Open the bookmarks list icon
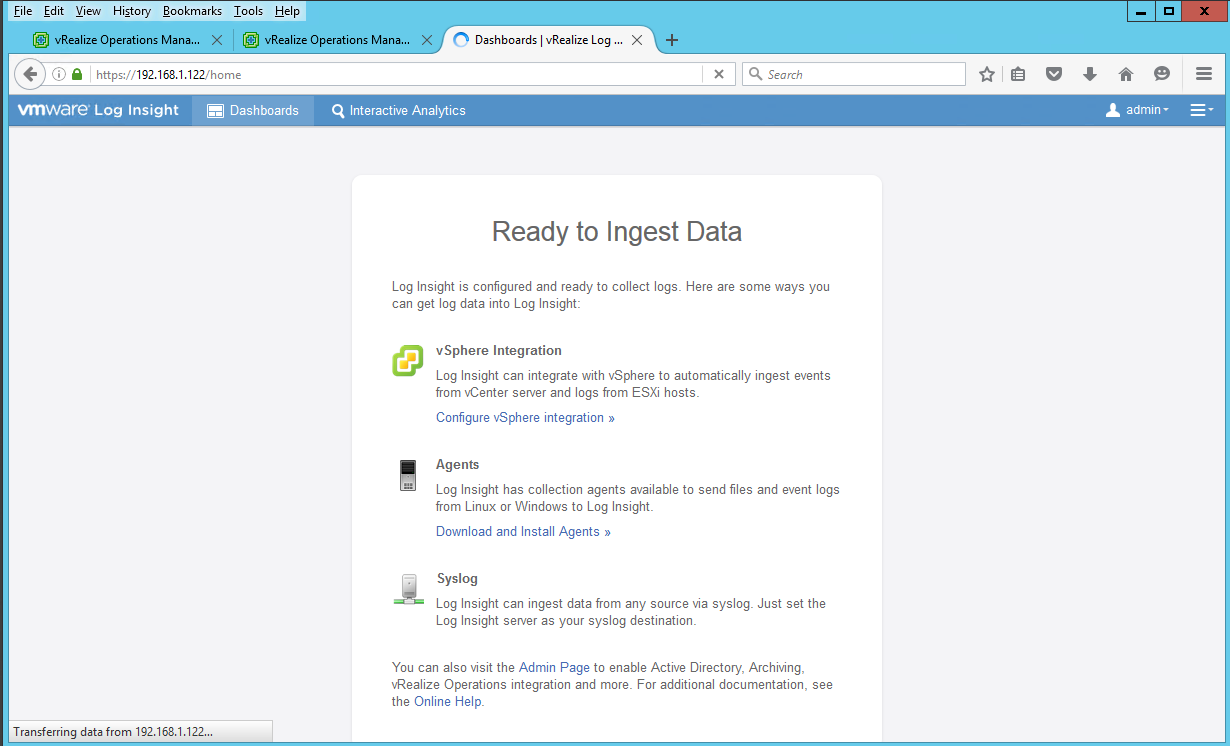The height and width of the screenshot is (746, 1230). [1018, 74]
